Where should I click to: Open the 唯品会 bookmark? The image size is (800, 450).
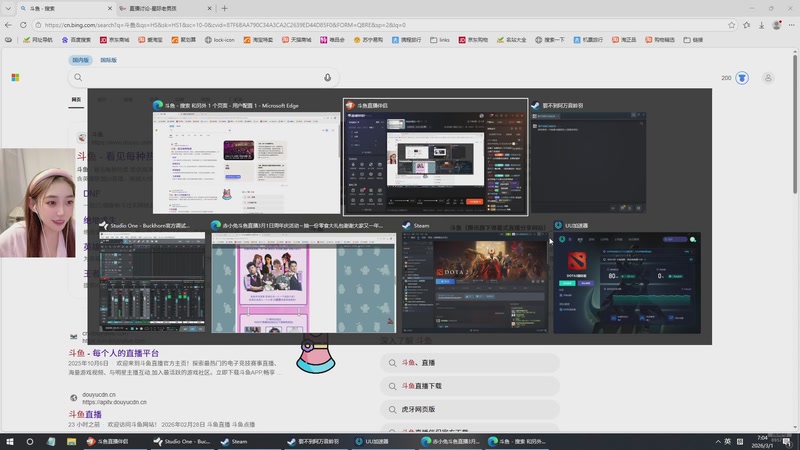tap(333, 40)
